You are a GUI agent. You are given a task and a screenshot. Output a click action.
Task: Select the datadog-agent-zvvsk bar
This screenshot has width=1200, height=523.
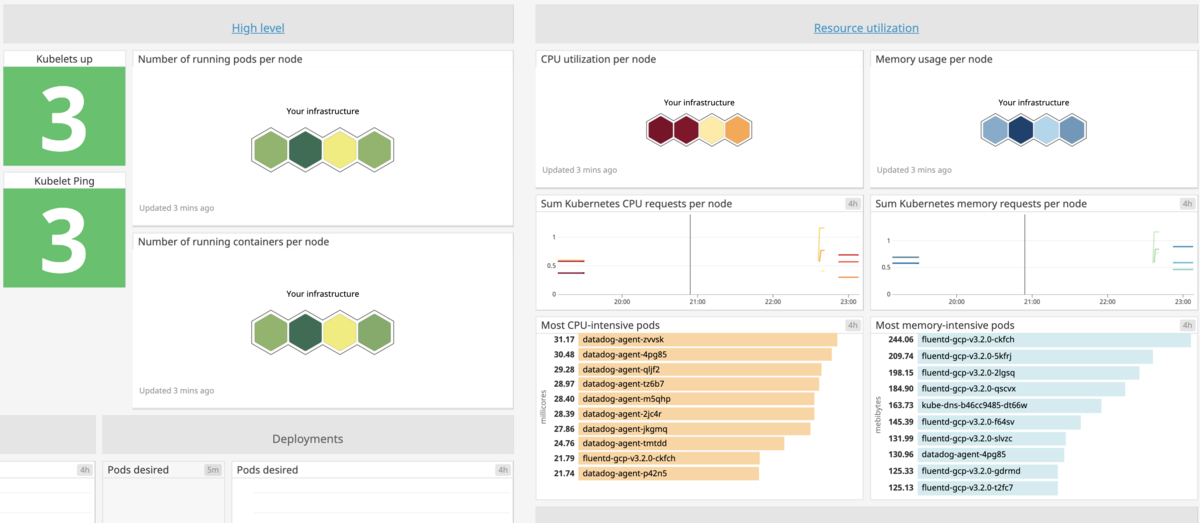pos(708,340)
